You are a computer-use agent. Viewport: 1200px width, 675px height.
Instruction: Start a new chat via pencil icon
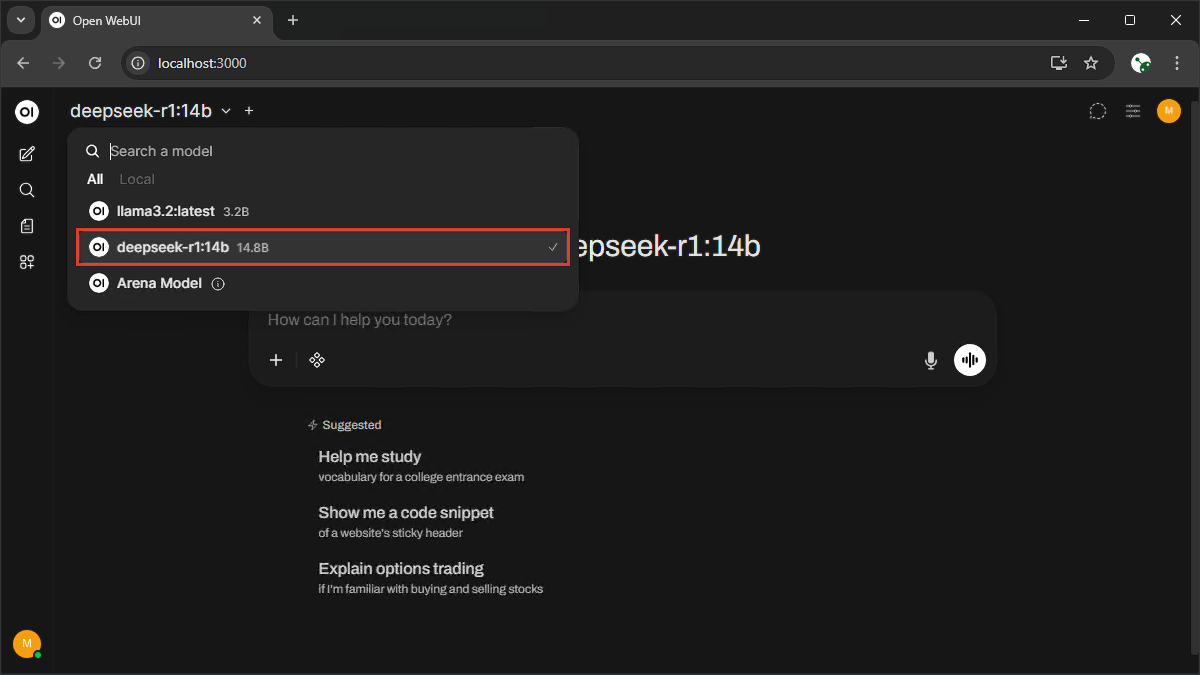point(27,154)
